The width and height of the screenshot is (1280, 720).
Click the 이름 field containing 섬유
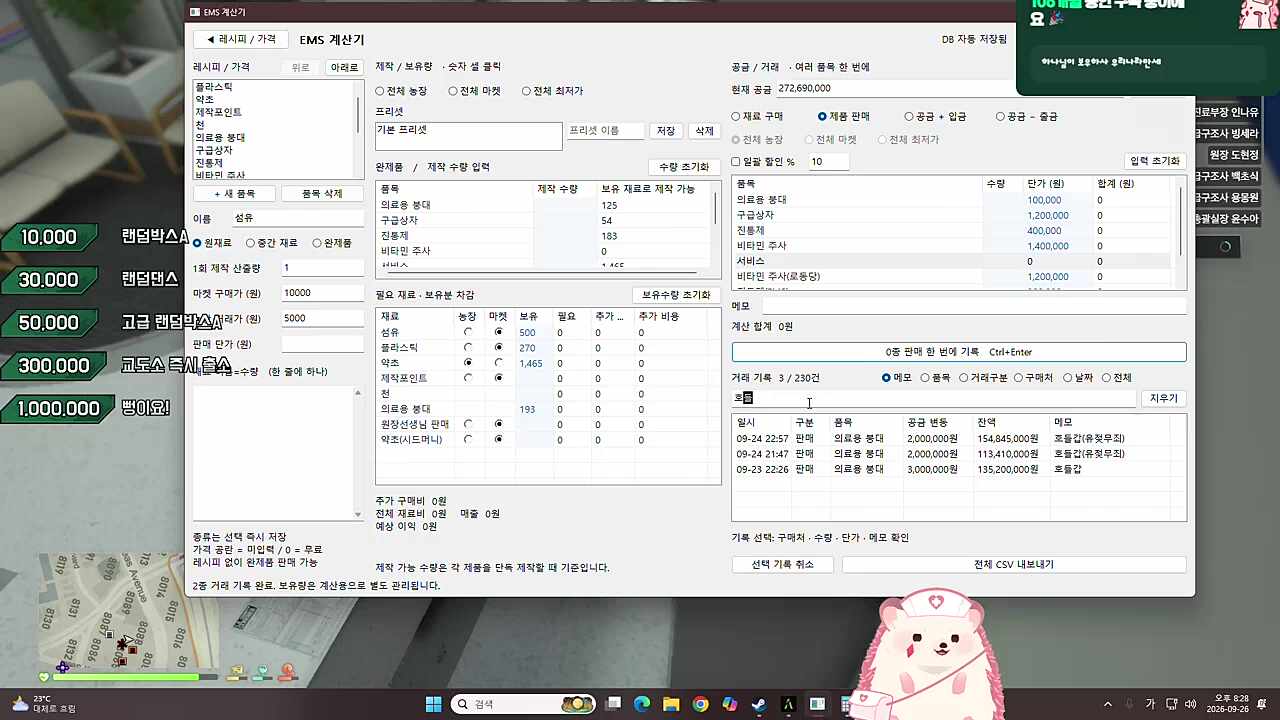pyautogui.click(x=298, y=218)
